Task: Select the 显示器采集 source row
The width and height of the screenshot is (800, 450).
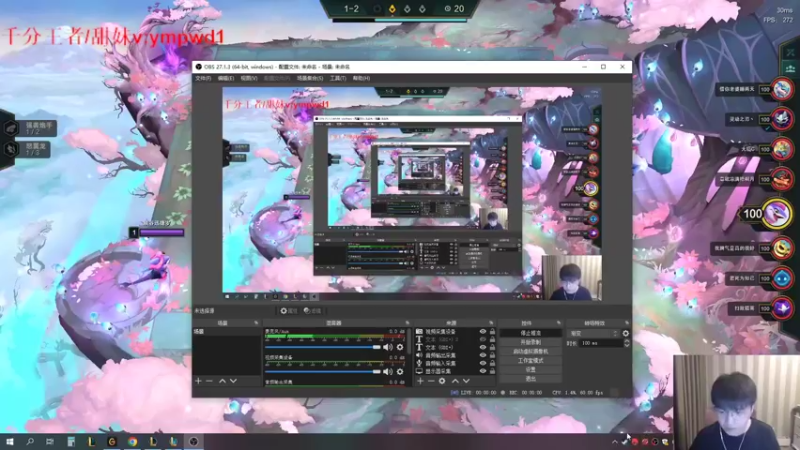Action: click(x=455, y=371)
